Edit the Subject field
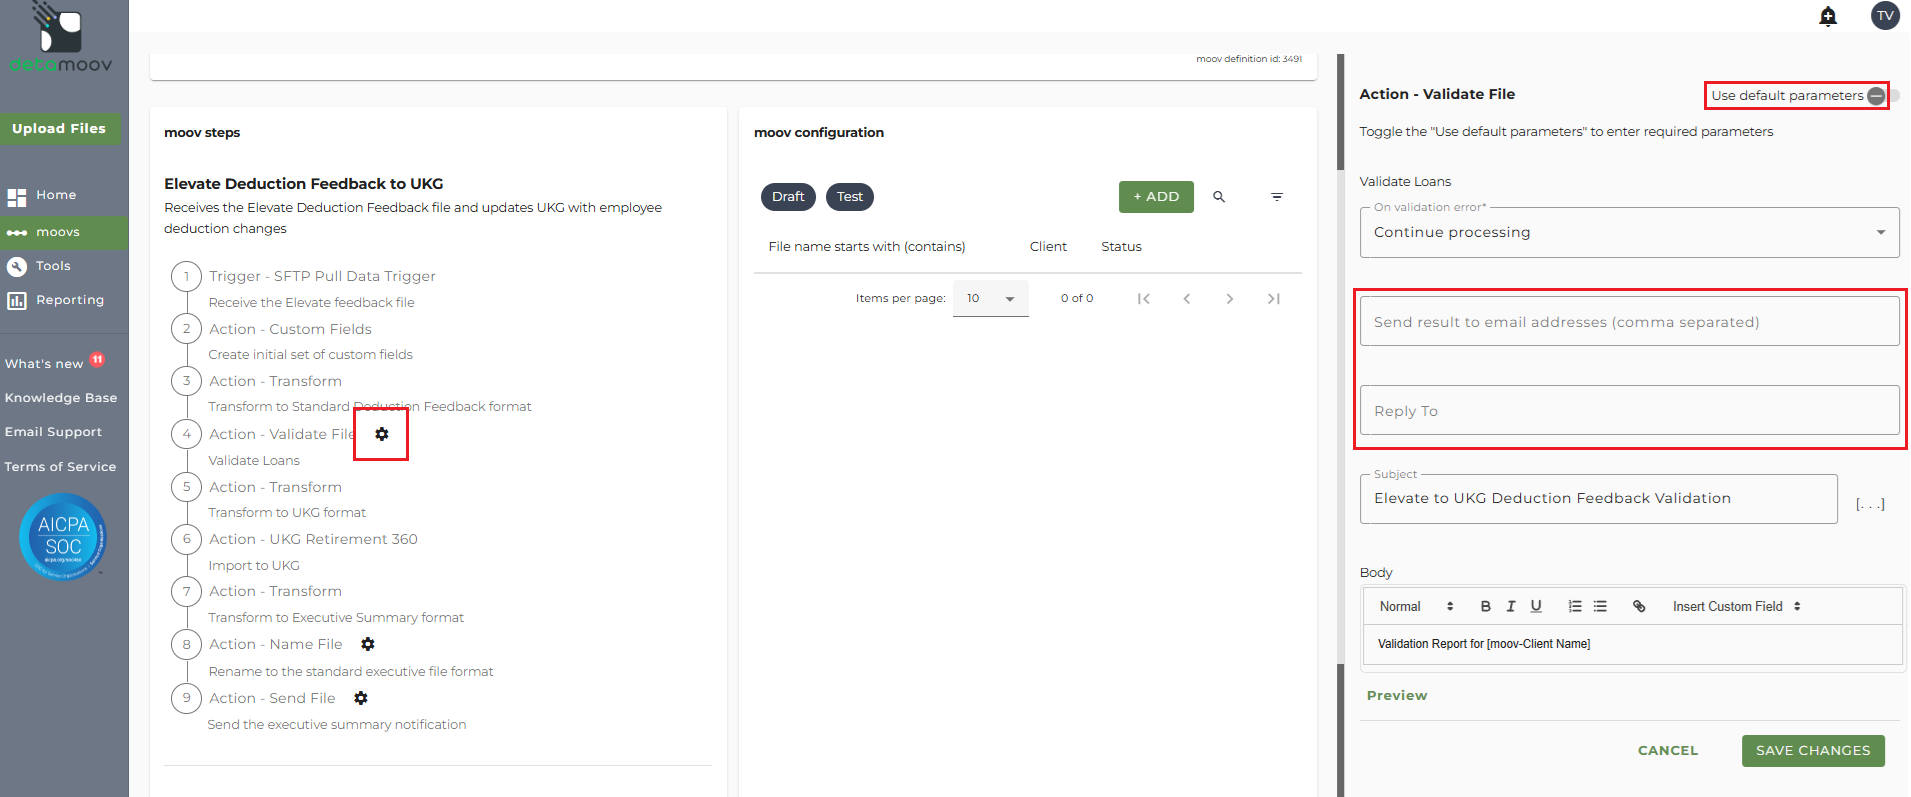 (1598, 498)
